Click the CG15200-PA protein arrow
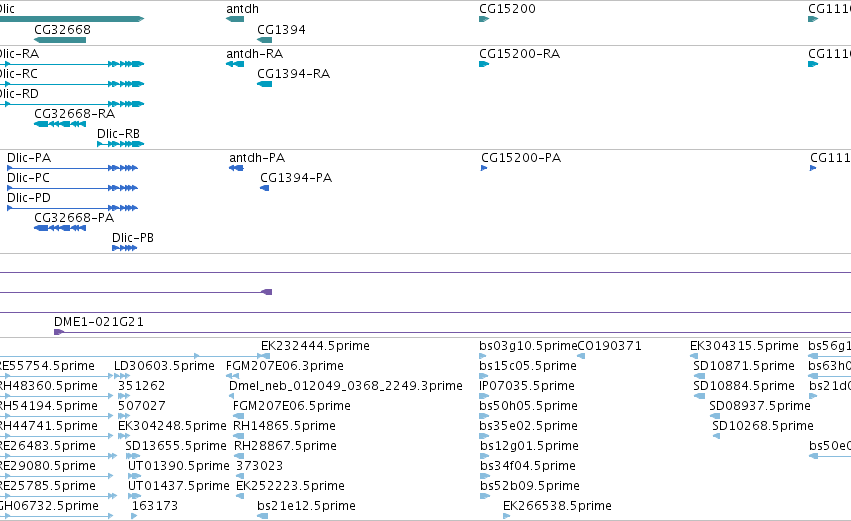 (x=484, y=168)
